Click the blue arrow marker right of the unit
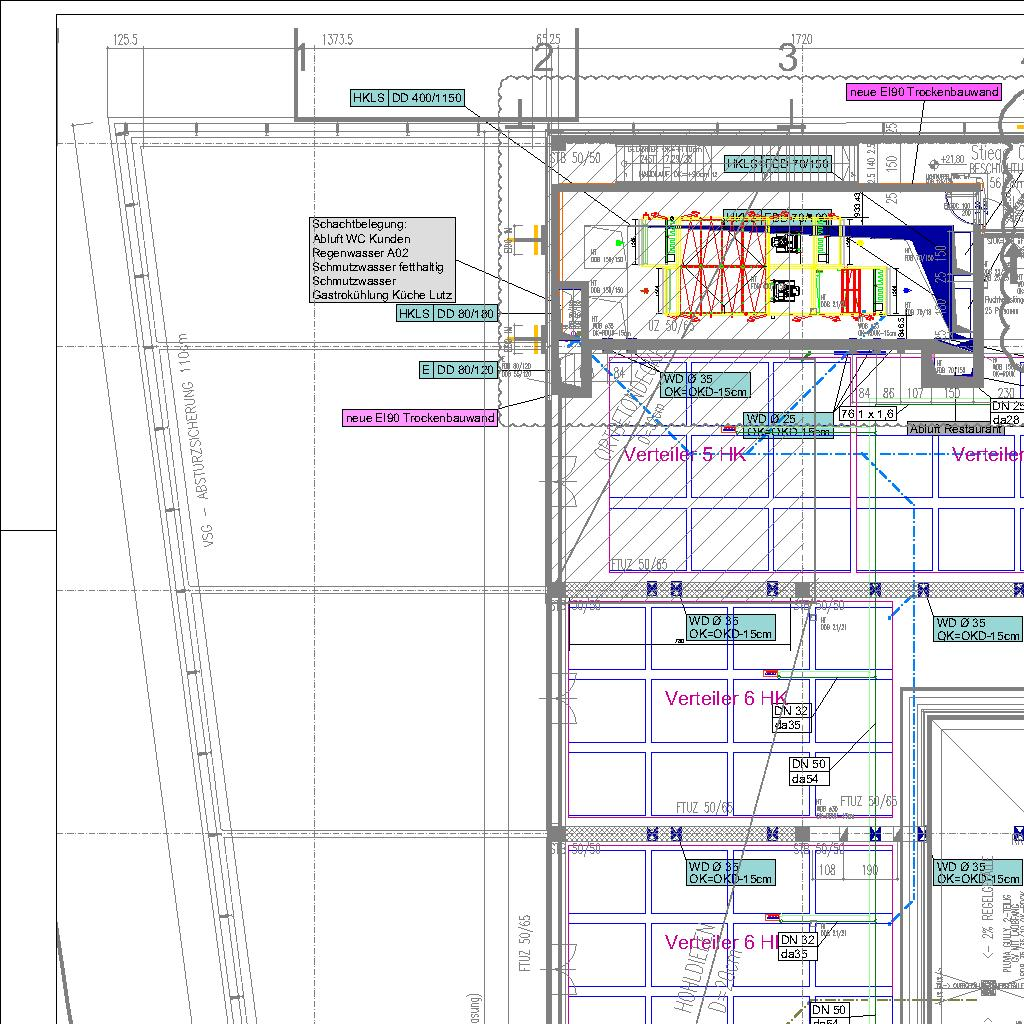The width and height of the screenshot is (1024, 1024). pyautogui.click(x=906, y=291)
